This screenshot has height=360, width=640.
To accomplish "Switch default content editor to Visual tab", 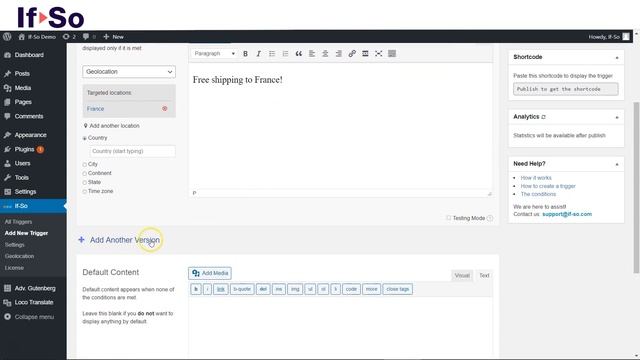I will click(x=462, y=276).
